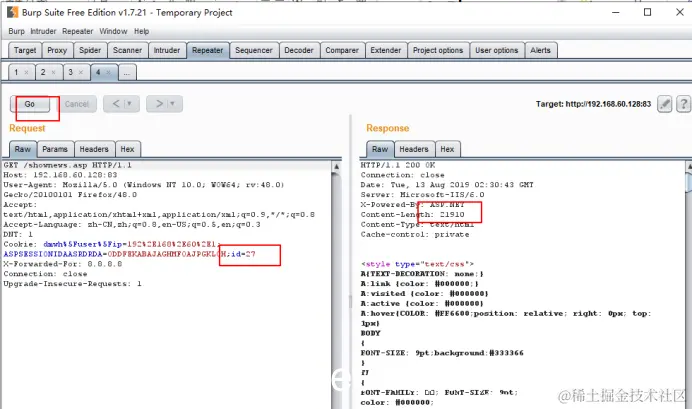Image resolution: width=692 pixels, height=409 pixels.
Task: Select Request Hex view tab
Action: [x=128, y=149]
